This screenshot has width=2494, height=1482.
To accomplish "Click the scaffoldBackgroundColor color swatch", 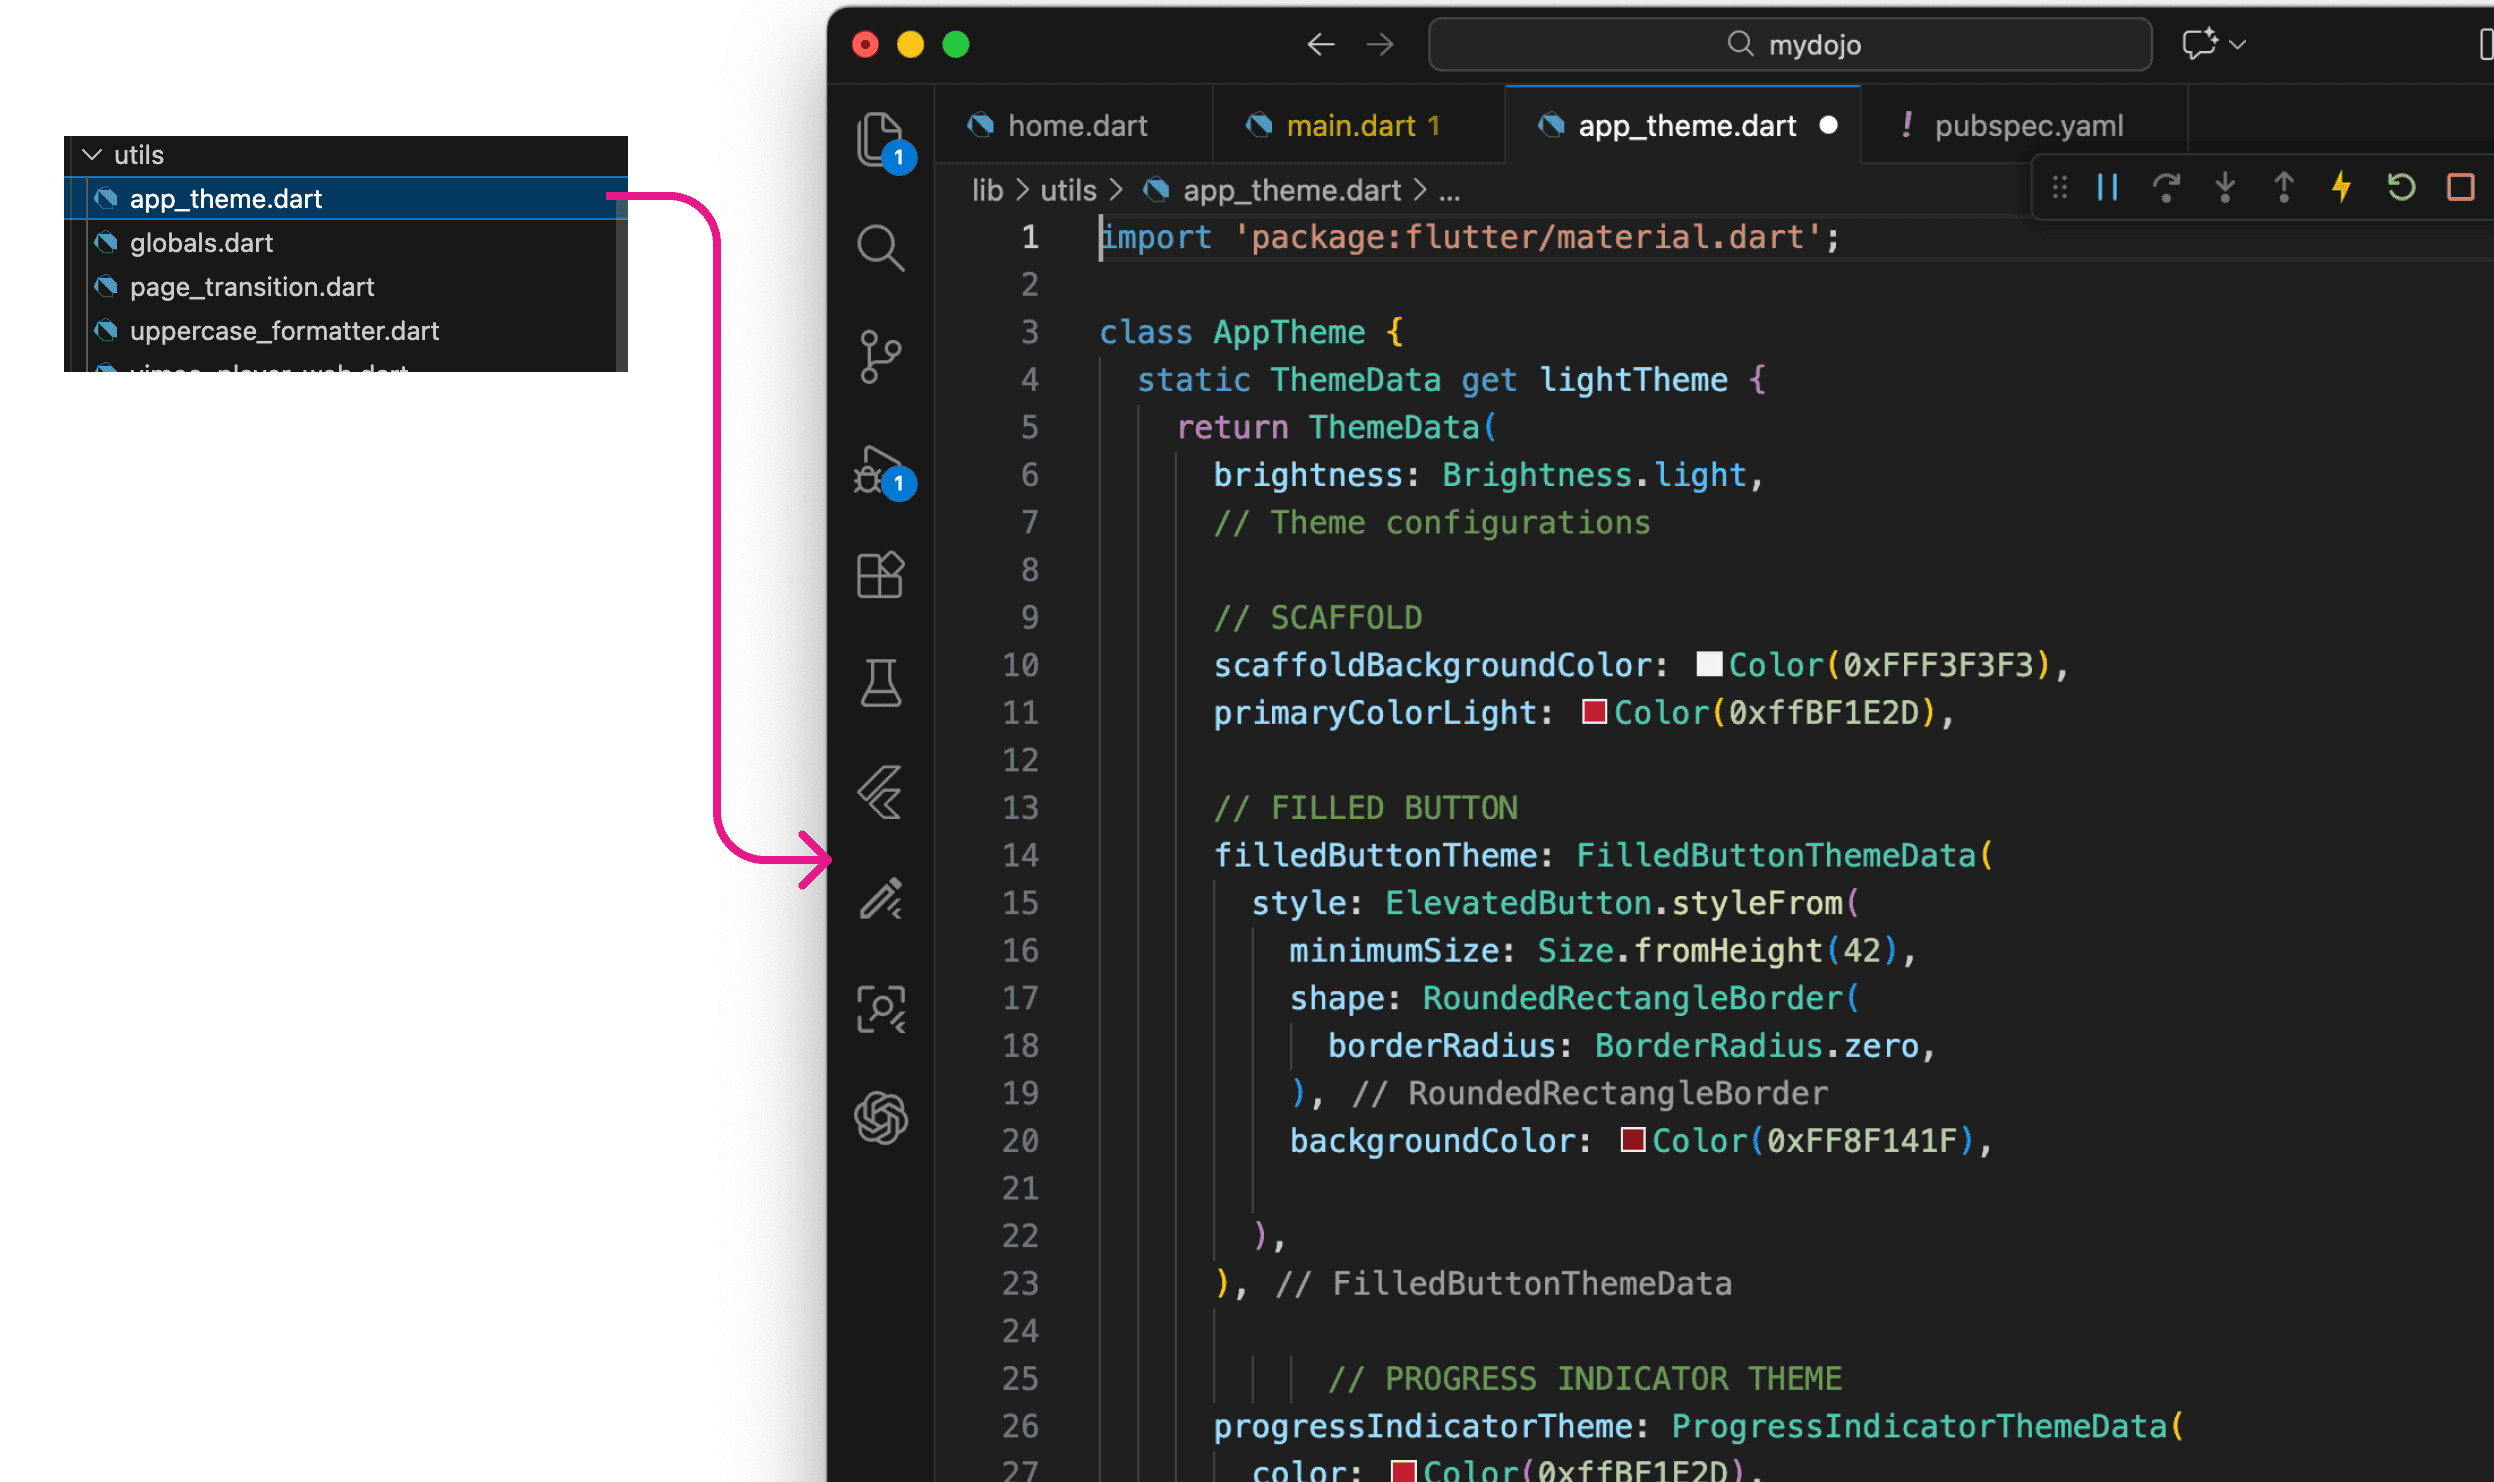I will [x=1708, y=664].
